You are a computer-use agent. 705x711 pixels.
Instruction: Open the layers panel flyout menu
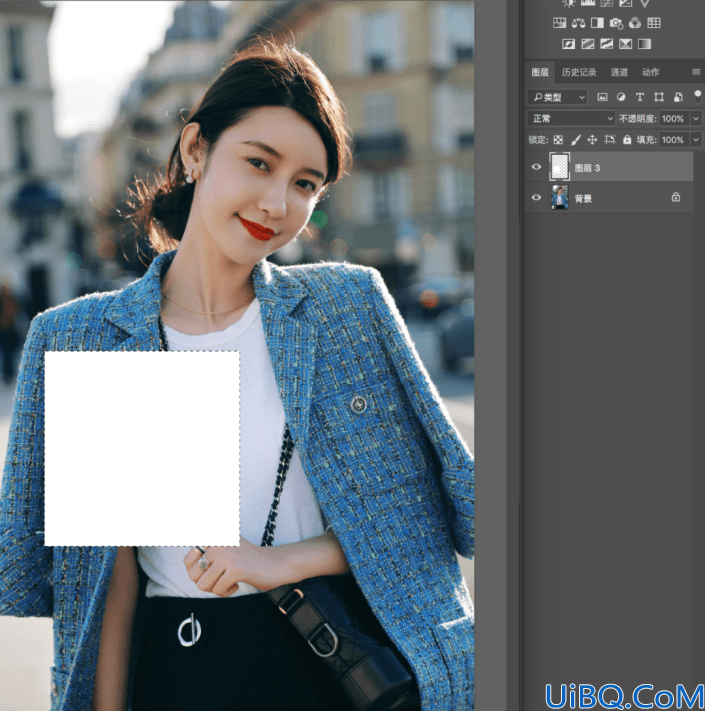pos(696,72)
